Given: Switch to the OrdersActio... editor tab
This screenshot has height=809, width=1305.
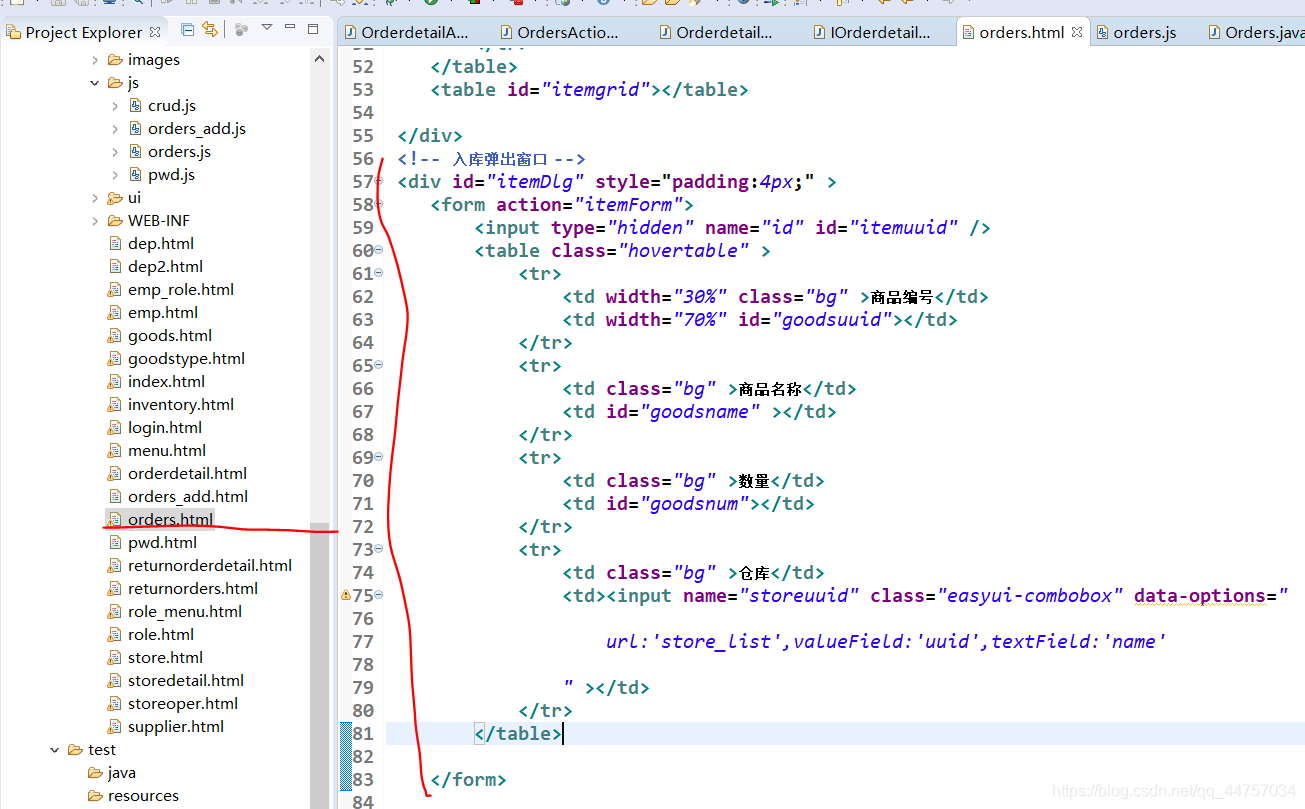Looking at the screenshot, I should 562,32.
